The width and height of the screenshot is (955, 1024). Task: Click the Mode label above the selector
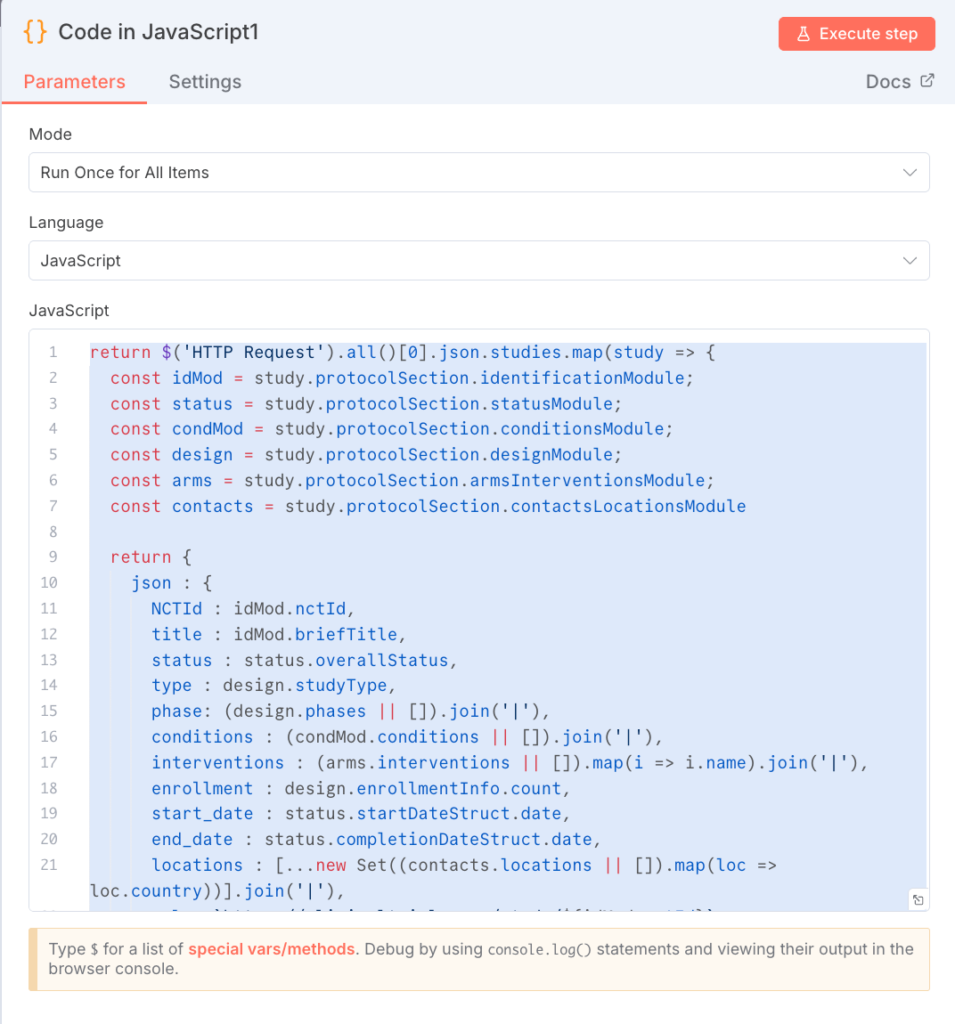[x=50, y=134]
